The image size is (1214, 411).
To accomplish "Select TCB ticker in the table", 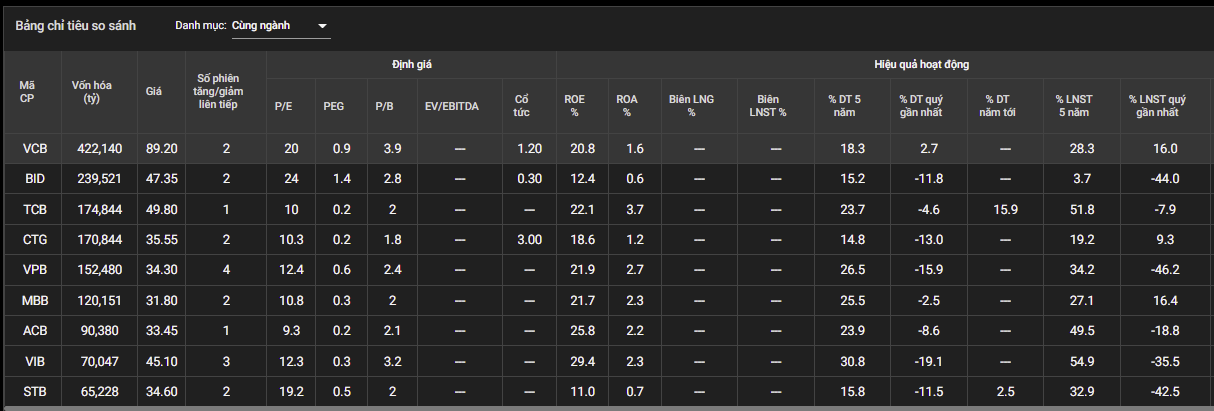I will point(34,209).
